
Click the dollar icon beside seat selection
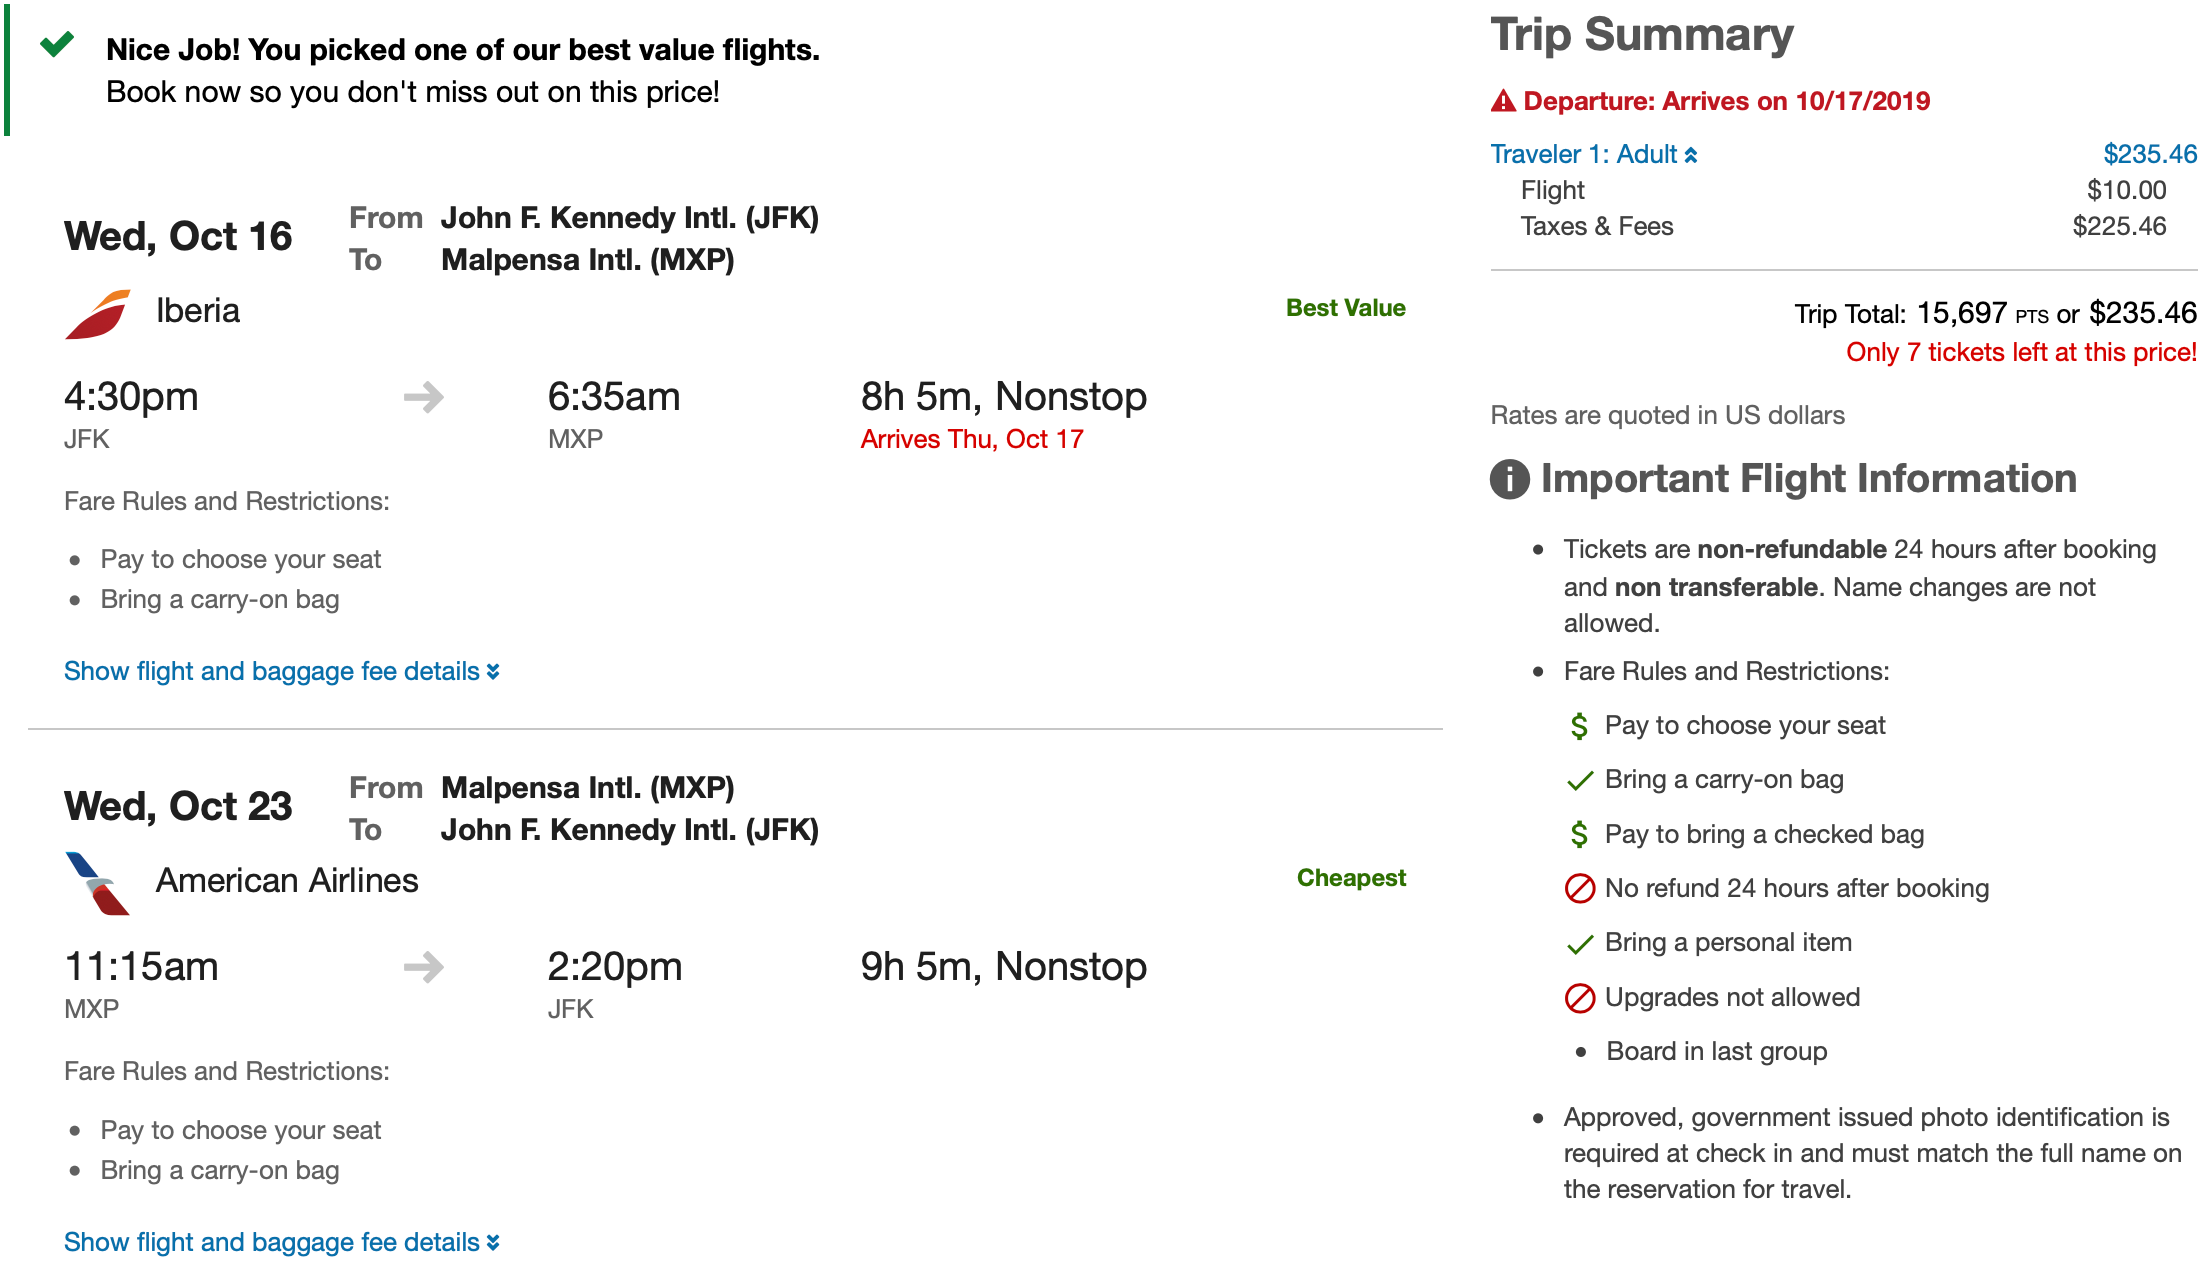click(x=1579, y=726)
